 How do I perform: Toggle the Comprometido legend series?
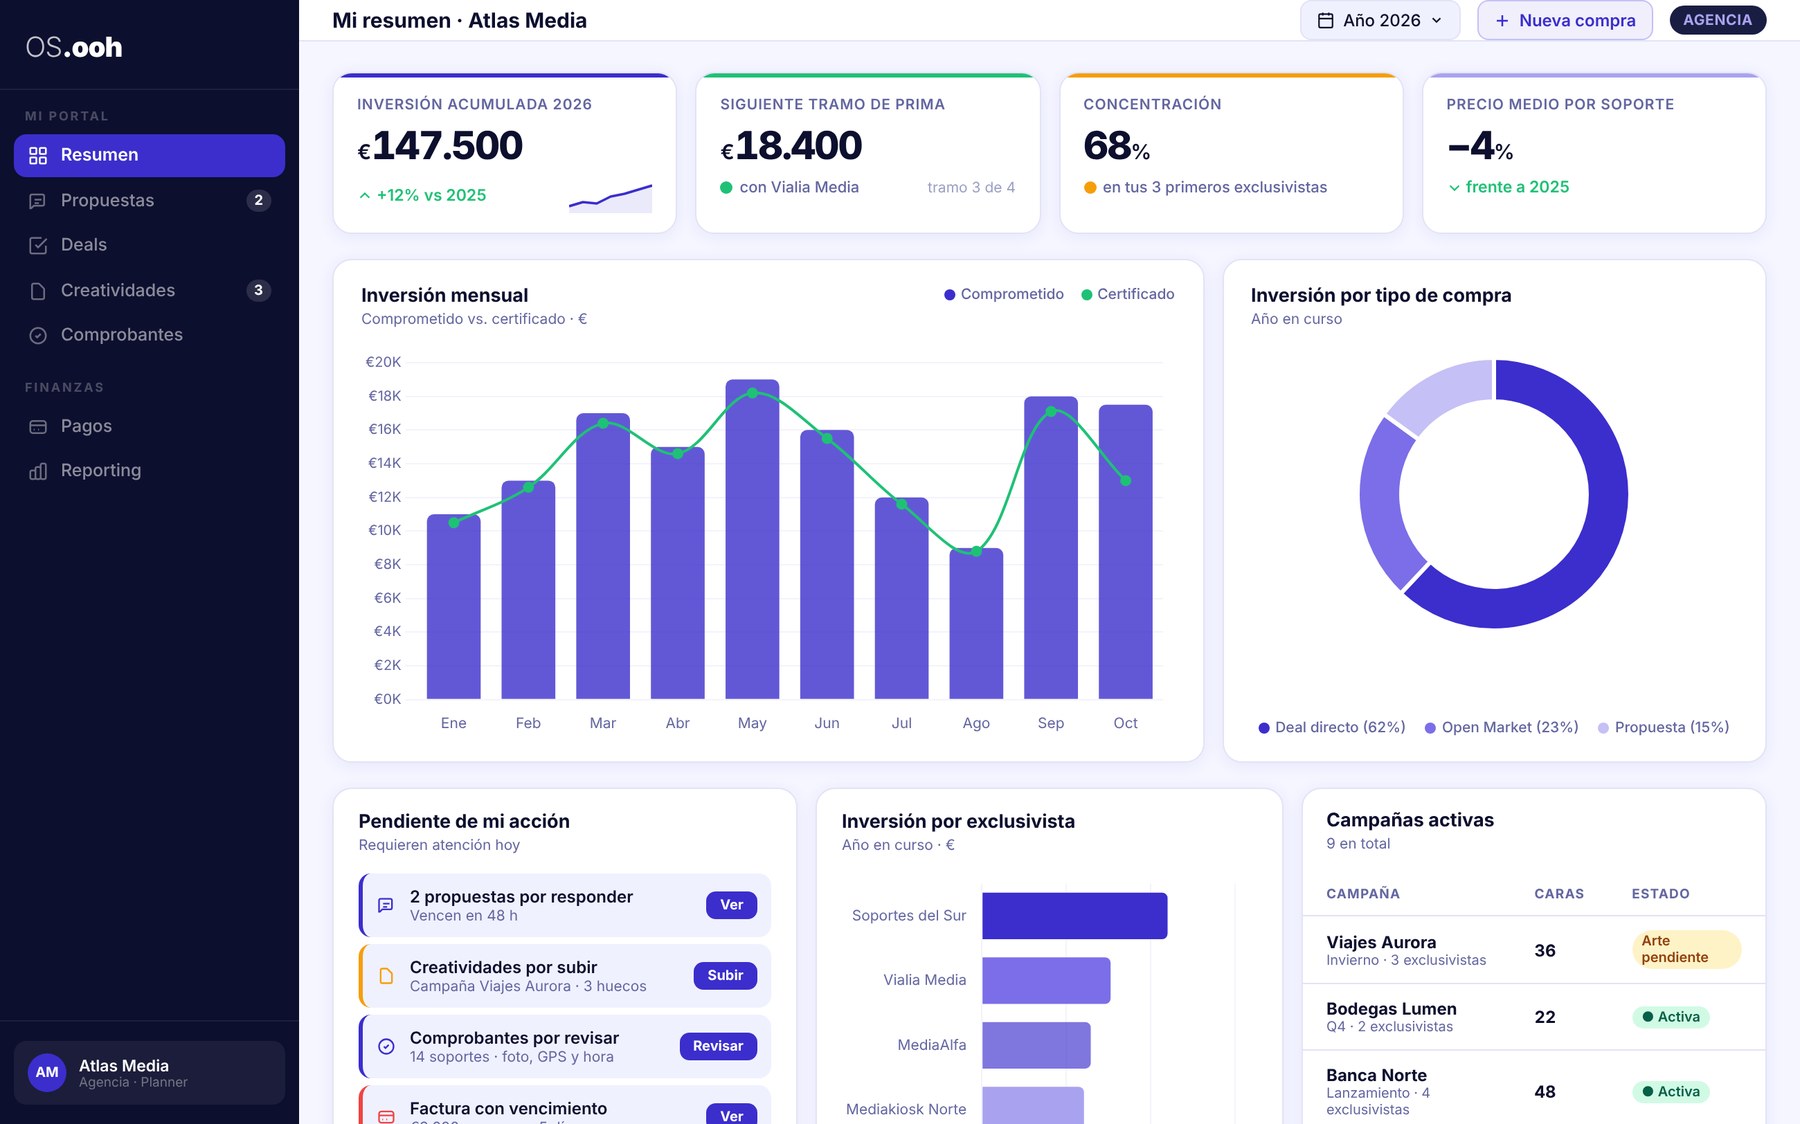[x=1003, y=294]
